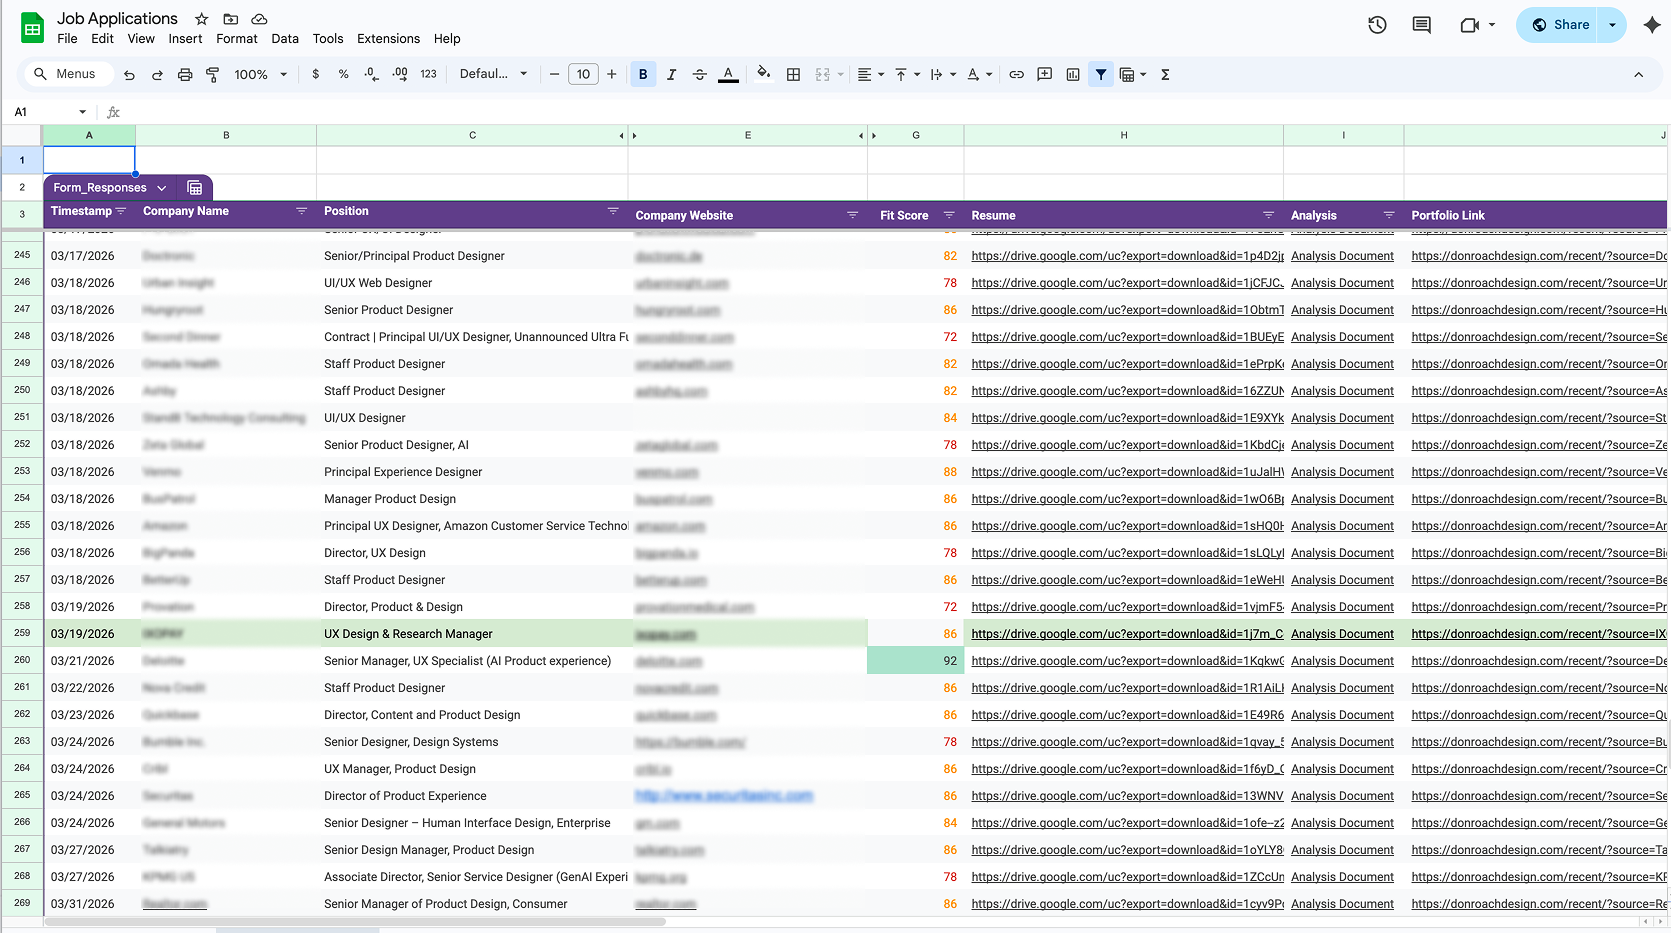Open the Share options dropdown arrow
The image size is (1671, 933).
pyautogui.click(x=1612, y=25)
